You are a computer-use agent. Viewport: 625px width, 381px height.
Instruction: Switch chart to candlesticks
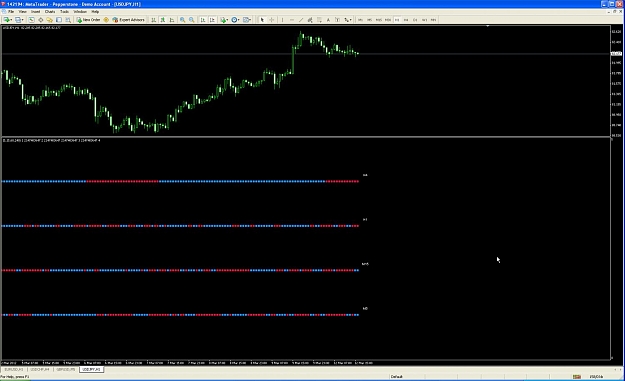tap(163, 20)
